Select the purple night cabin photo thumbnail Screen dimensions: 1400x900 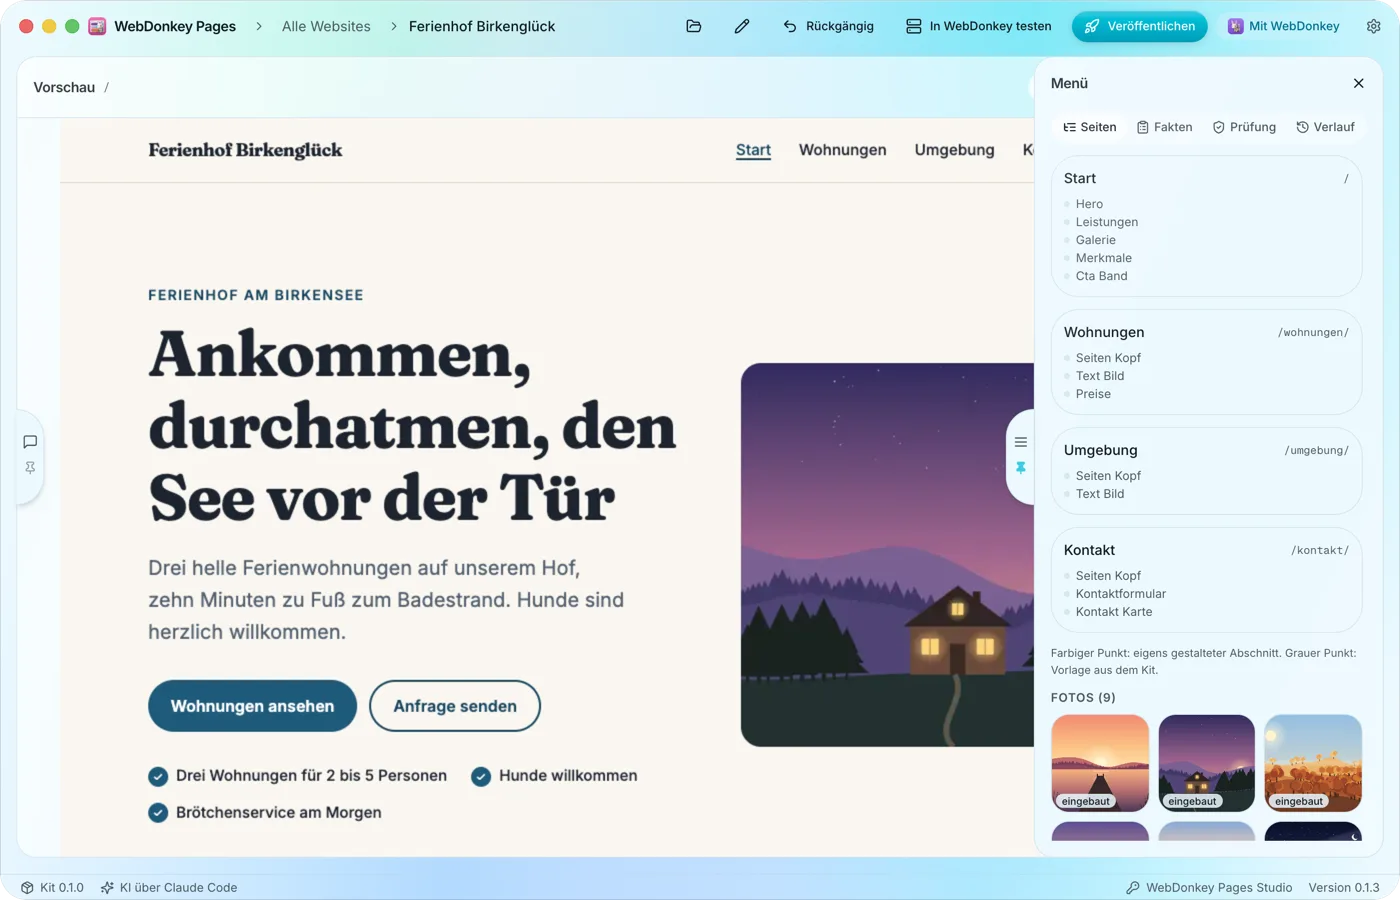(x=1206, y=763)
